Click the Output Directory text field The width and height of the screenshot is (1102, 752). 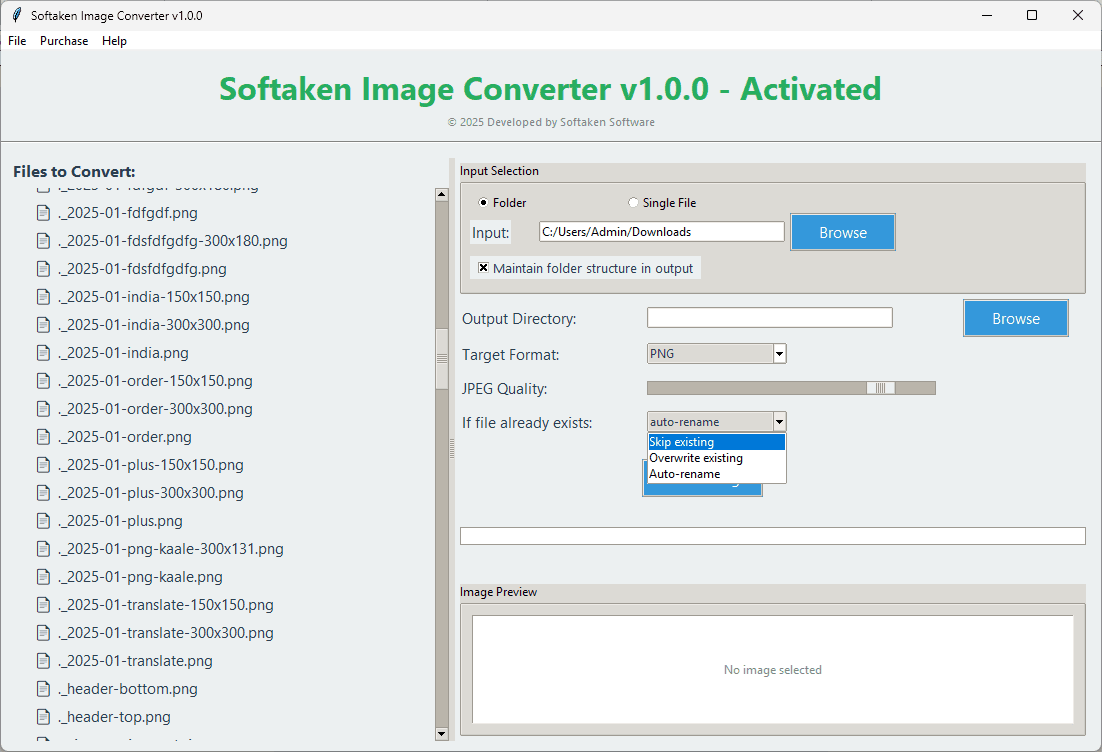tap(770, 318)
